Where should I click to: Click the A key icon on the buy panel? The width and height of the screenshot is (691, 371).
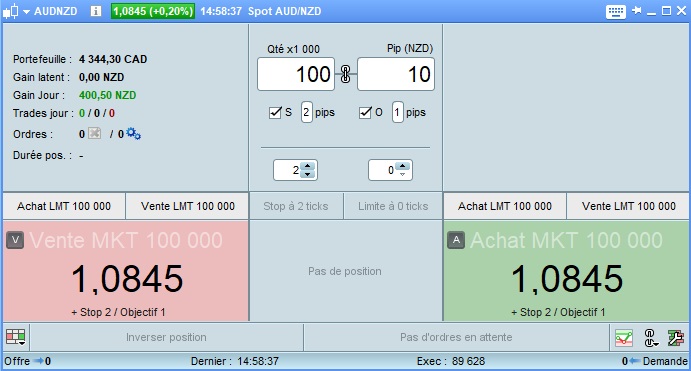point(456,240)
